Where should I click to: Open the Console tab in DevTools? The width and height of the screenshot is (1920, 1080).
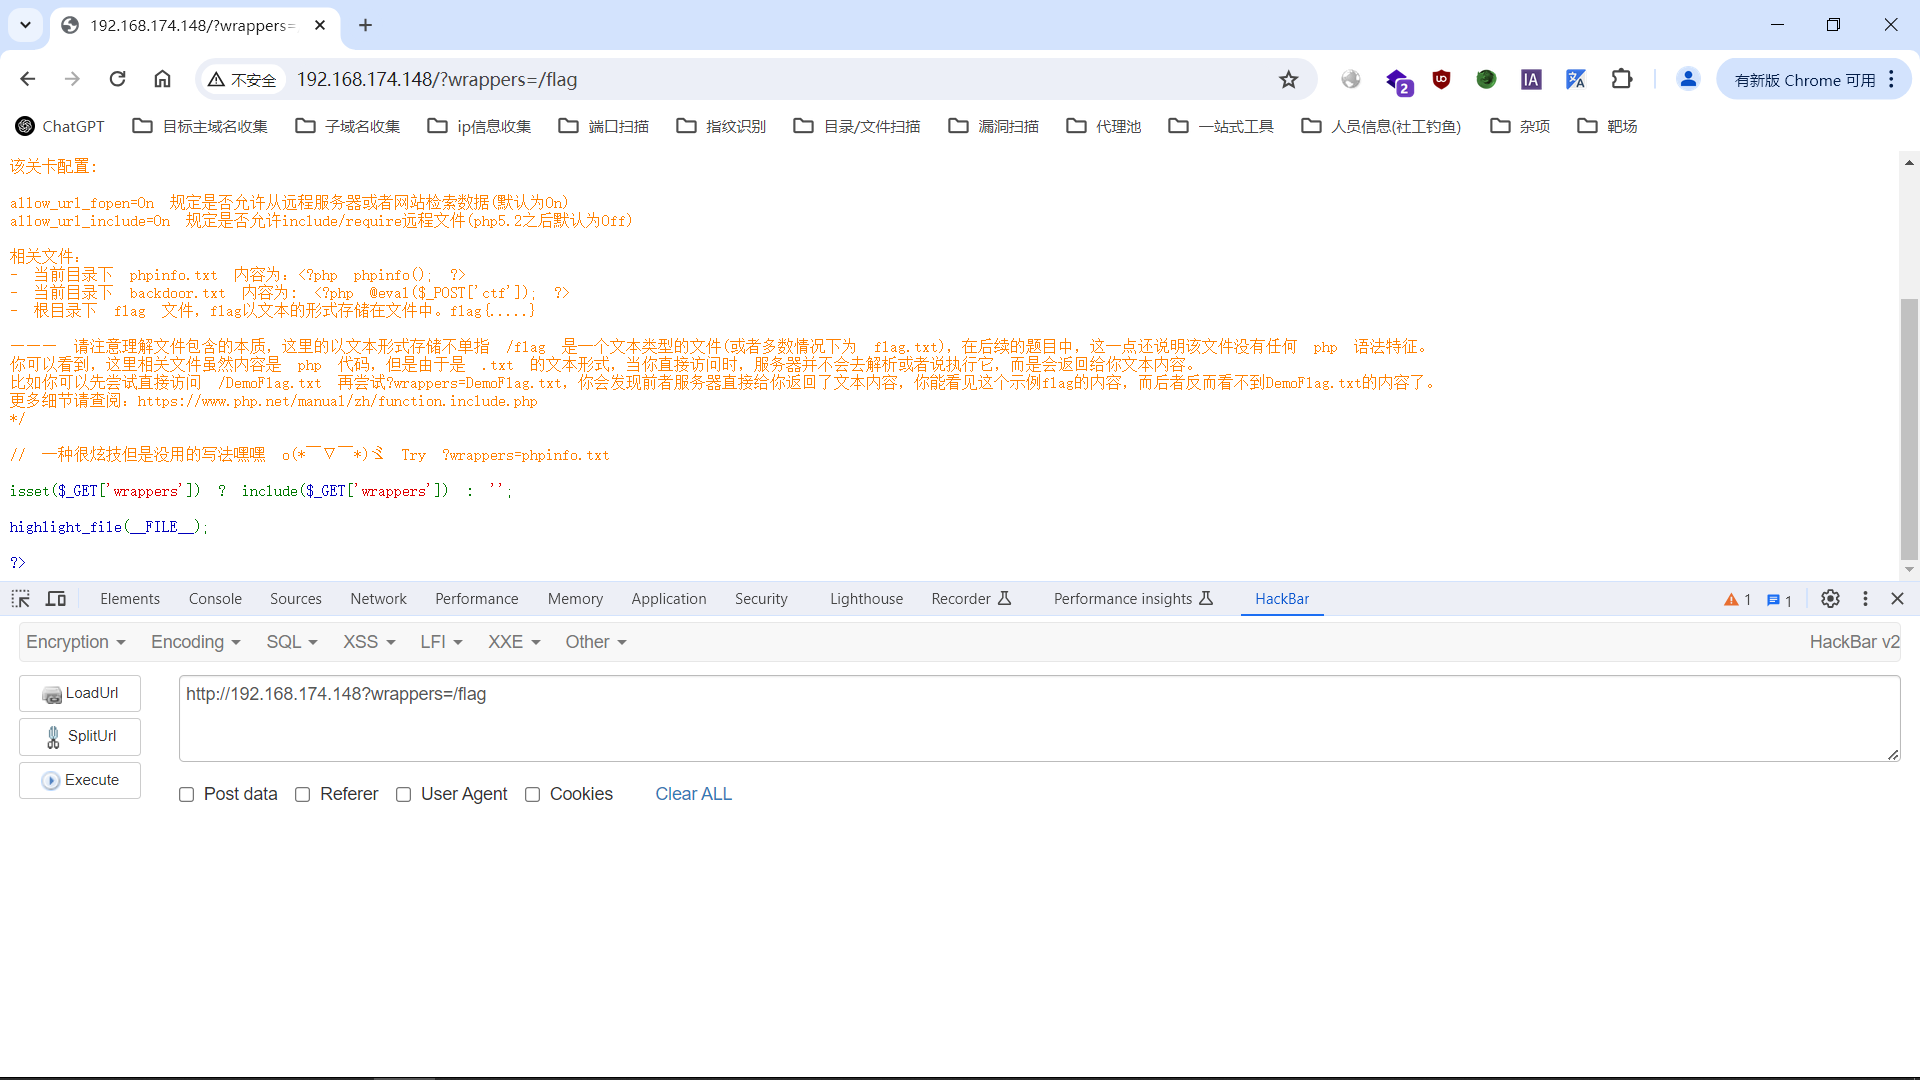215,598
